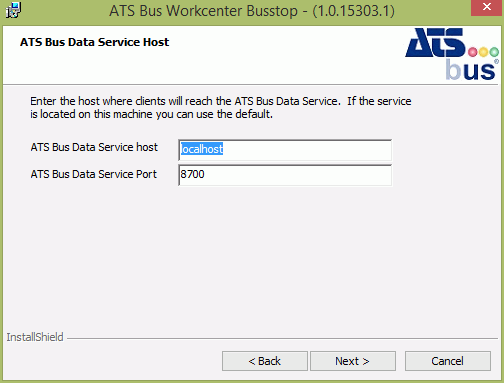The height and width of the screenshot is (383, 504).
Task: Click the 'ATS Bus Data Service host' label
Action: [x=94, y=147]
